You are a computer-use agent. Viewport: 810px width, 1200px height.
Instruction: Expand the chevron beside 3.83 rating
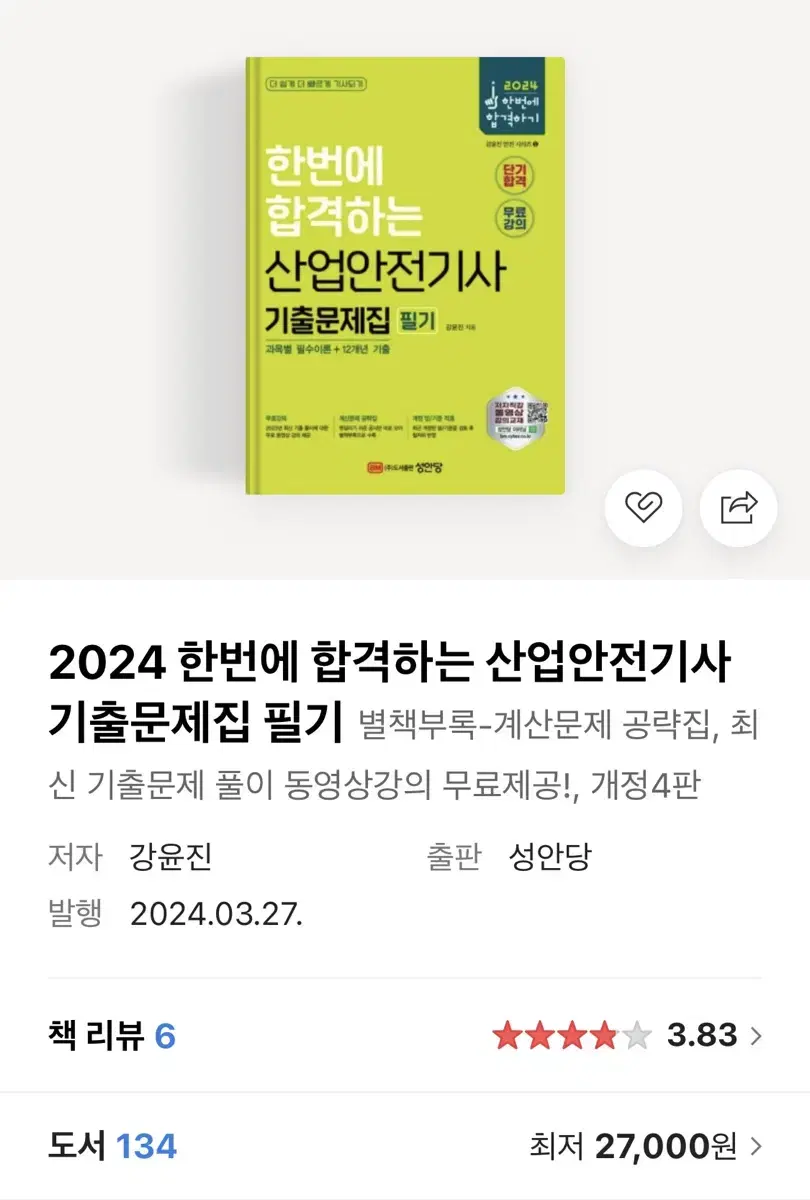tap(755, 1035)
